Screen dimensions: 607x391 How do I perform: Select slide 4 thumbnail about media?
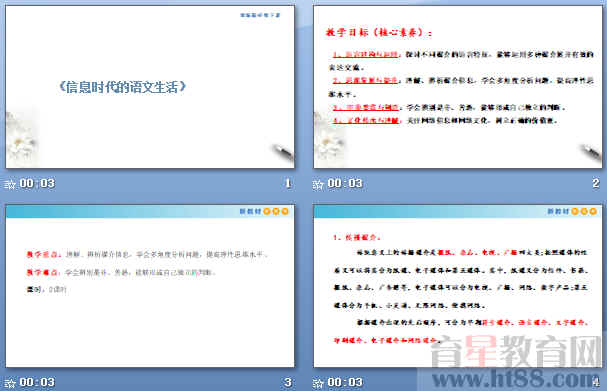[458, 286]
